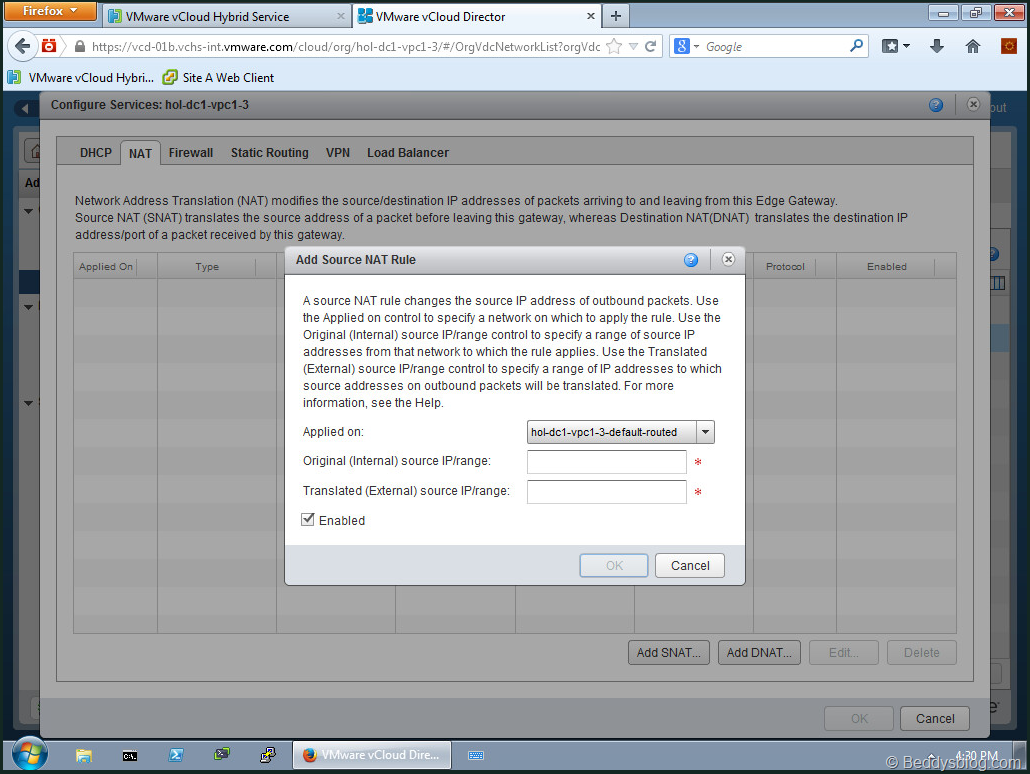Select the VMware vCloud Director browser tab
1030x774 pixels.
[476, 16]
